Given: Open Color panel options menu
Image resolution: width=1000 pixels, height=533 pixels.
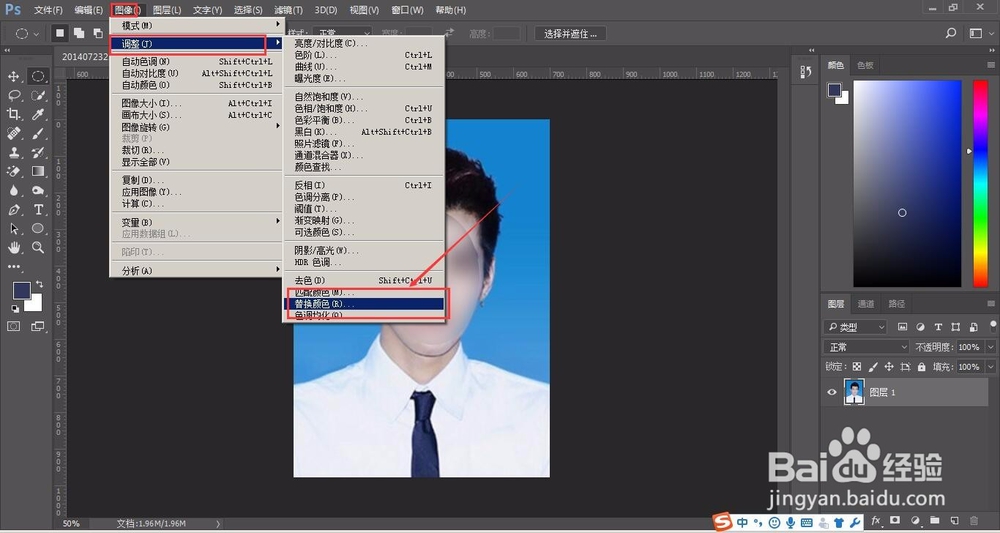Looking at the screenshot, I should coord(991,65).
